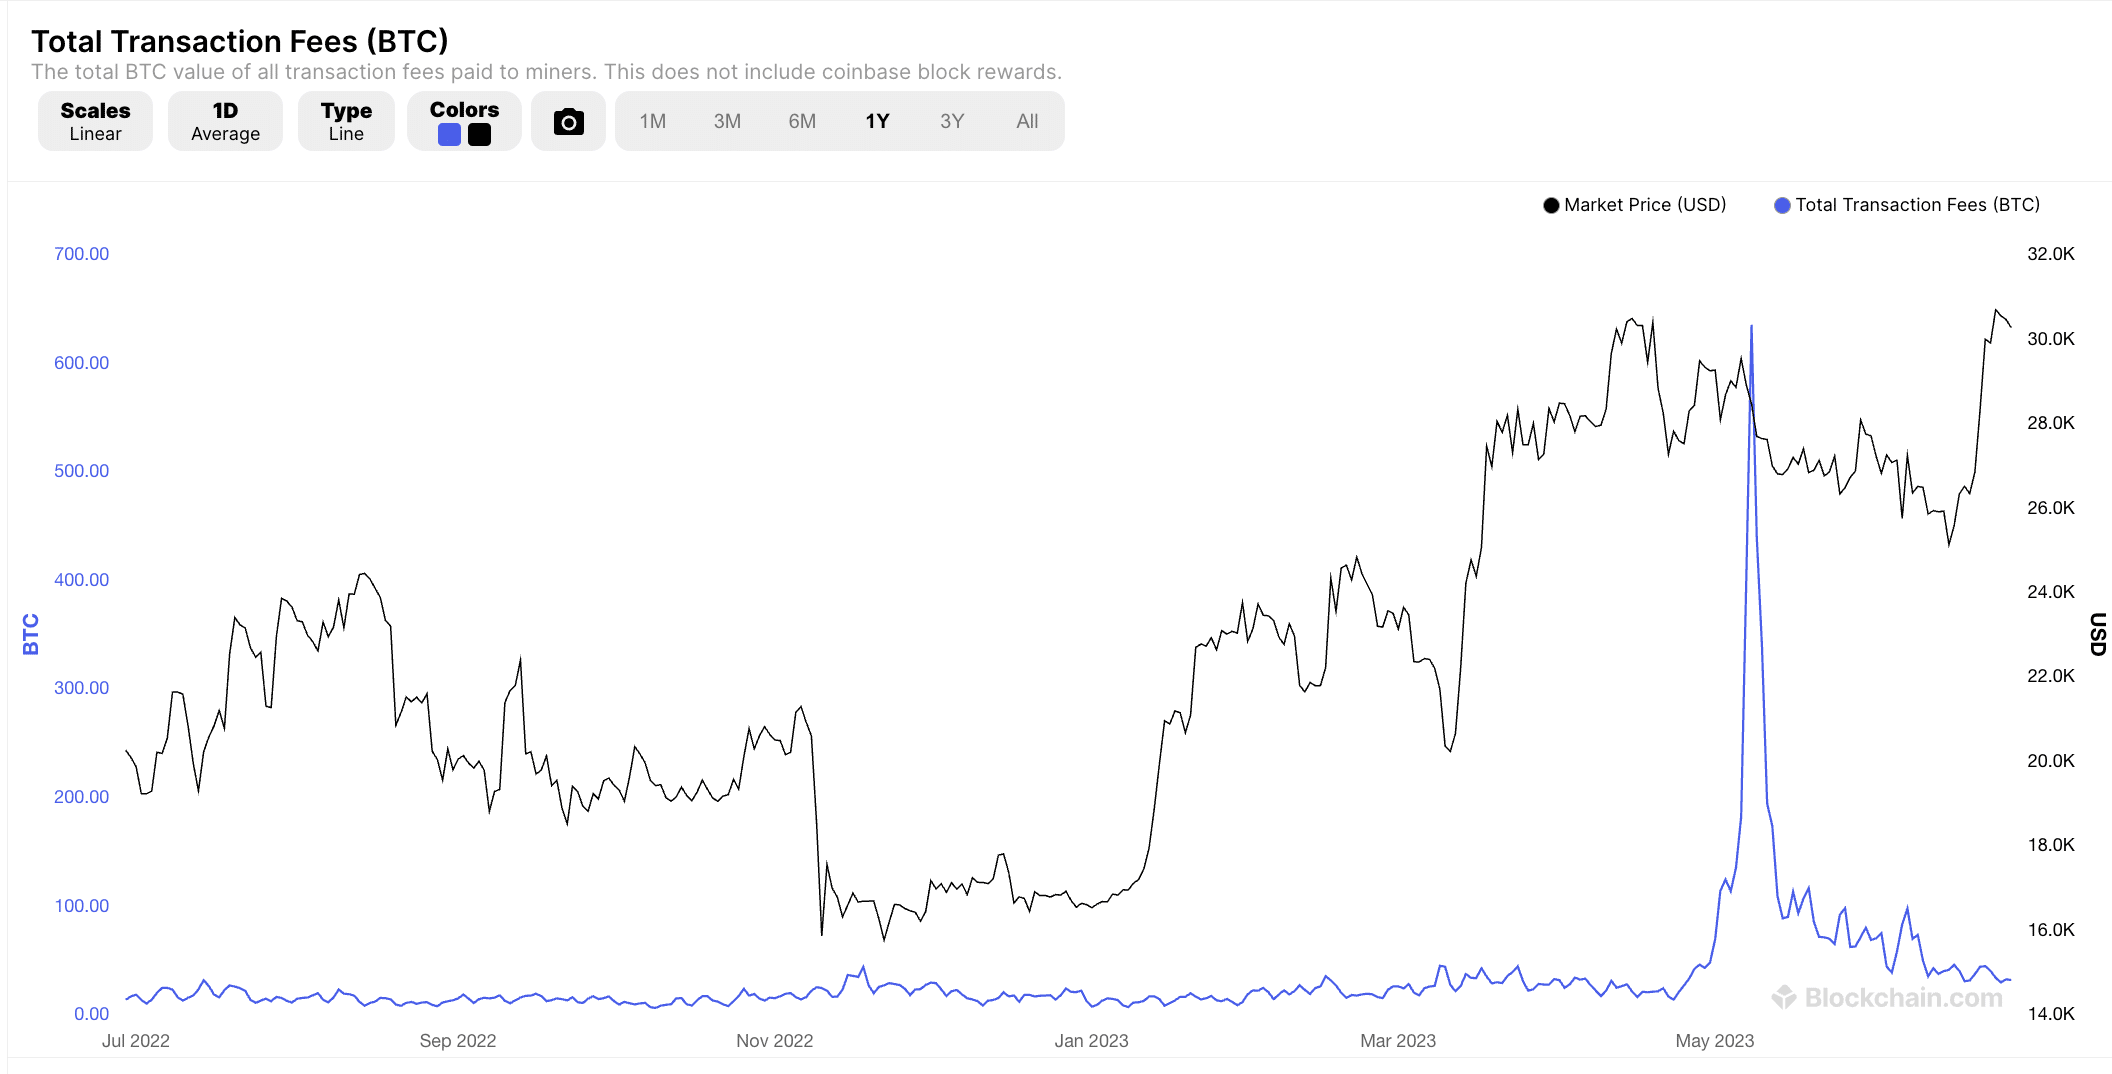The height and width of the screenshot is (1074, 2112).
Task: Click the Nov 2022 axis label
Action: [x=775, y=1041]
